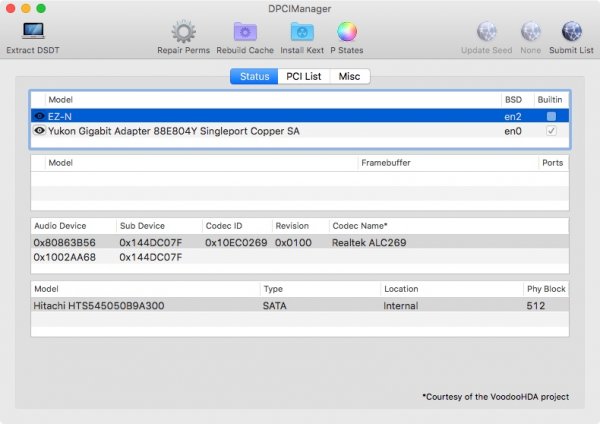The height and width of the screenshot is (424, 600).
Task: Click the Phy Block column header
Action: (x=546, y=289)
